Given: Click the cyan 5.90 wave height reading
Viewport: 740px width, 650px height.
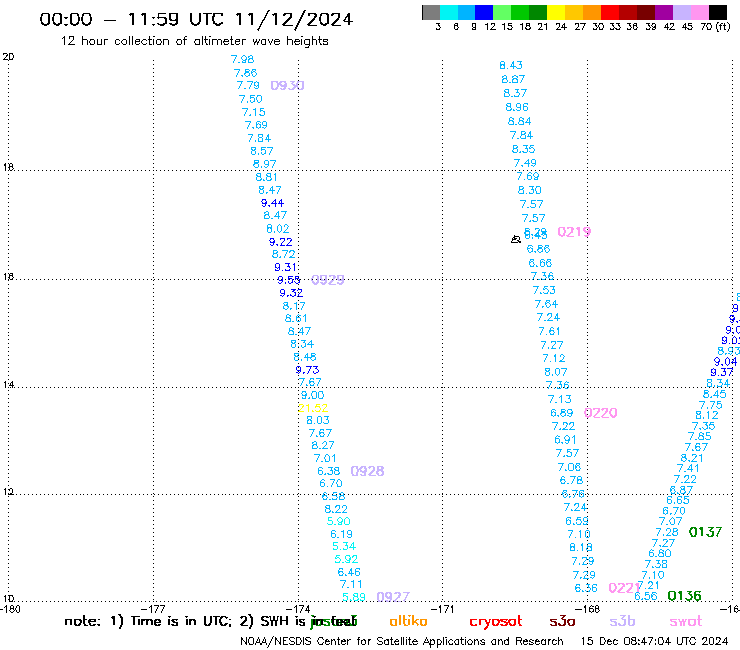Looking at the screenshot, I should [x=338, y=521].
